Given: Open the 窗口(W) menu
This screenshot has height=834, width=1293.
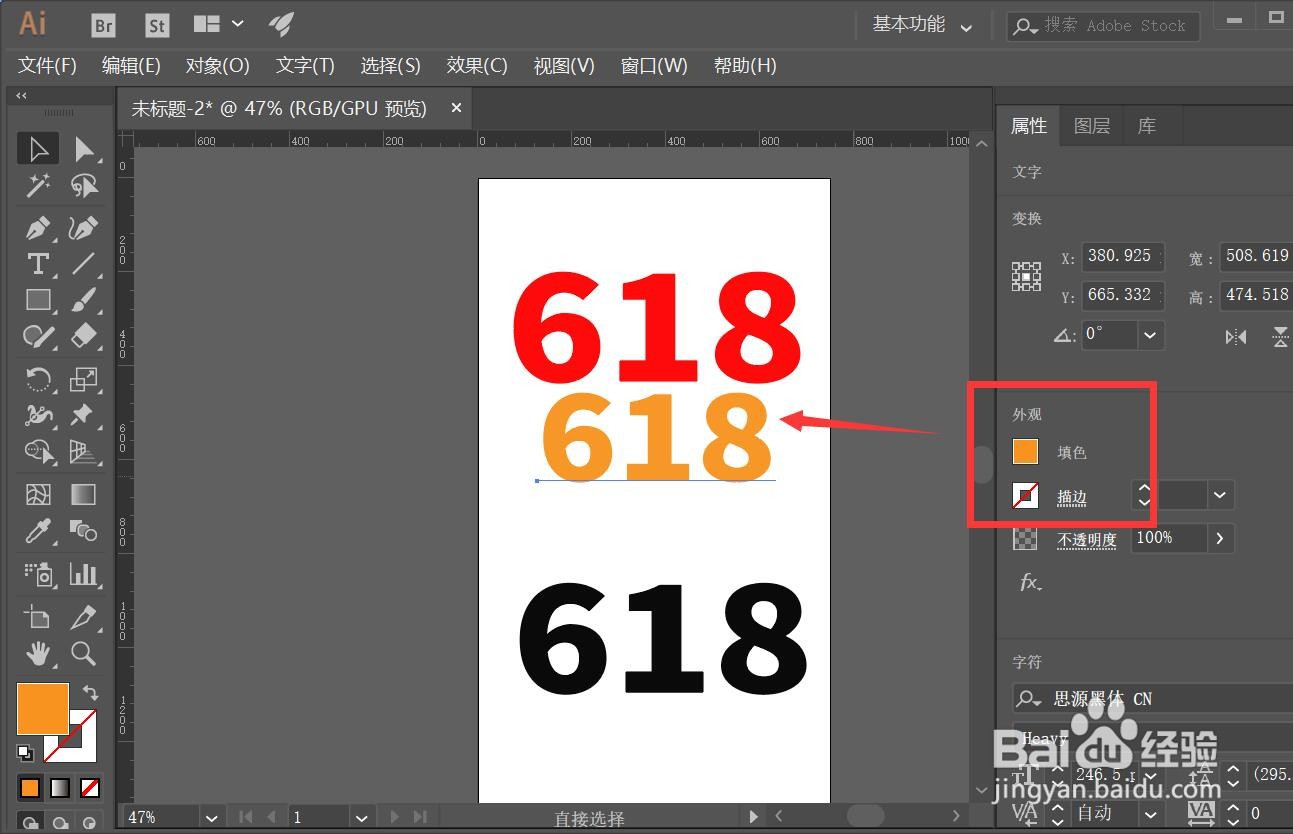Looking at the screenshot, I should tap(653, 66).
